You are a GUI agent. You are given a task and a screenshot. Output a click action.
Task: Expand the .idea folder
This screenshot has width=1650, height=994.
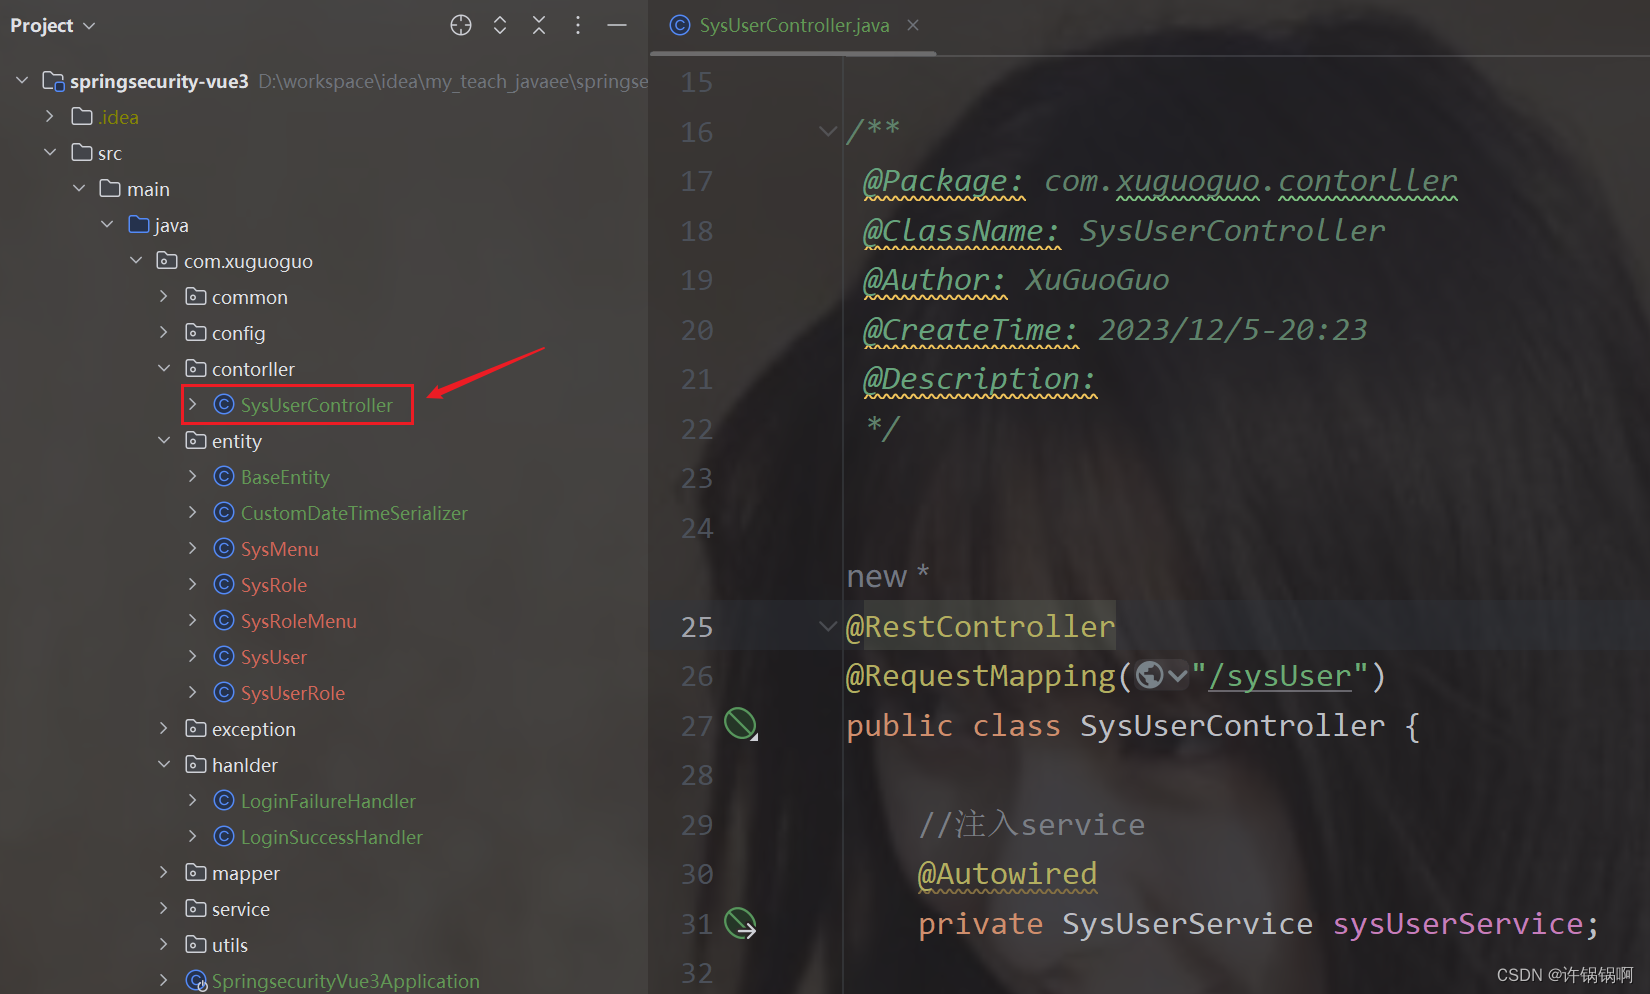(x=50, y=116)
